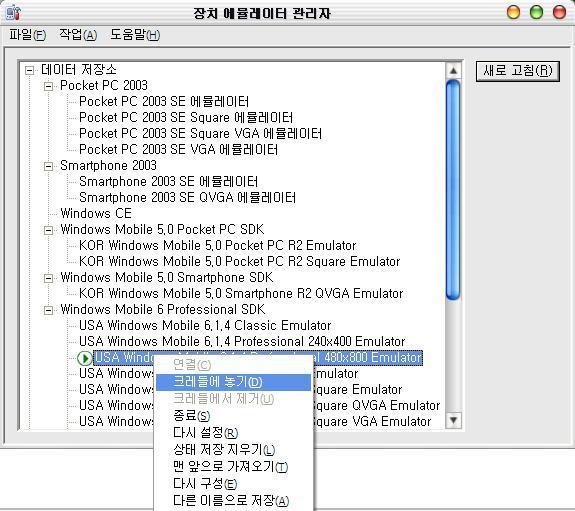Select Pocket PC 2003 SE Square 에뮬레이터
575x511 pixels.
tap(186, 118)
